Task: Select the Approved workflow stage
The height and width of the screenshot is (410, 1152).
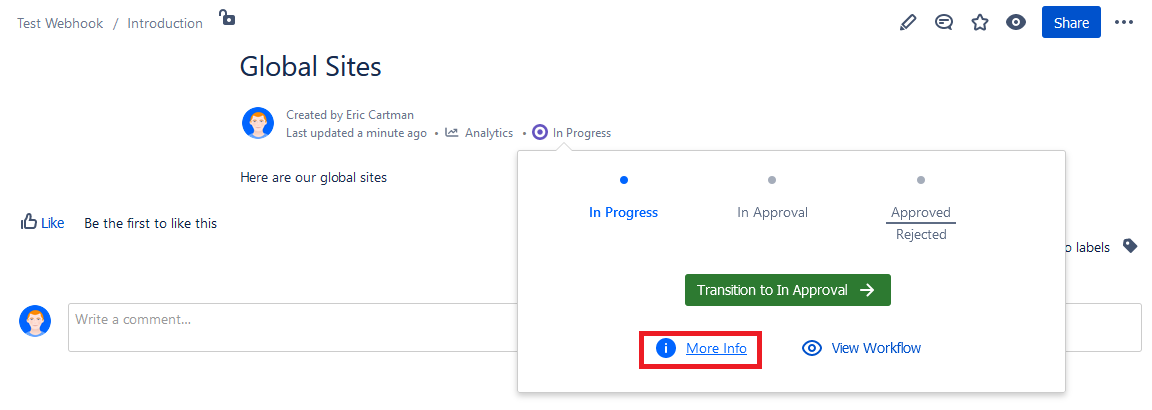Action: (921, 212)
